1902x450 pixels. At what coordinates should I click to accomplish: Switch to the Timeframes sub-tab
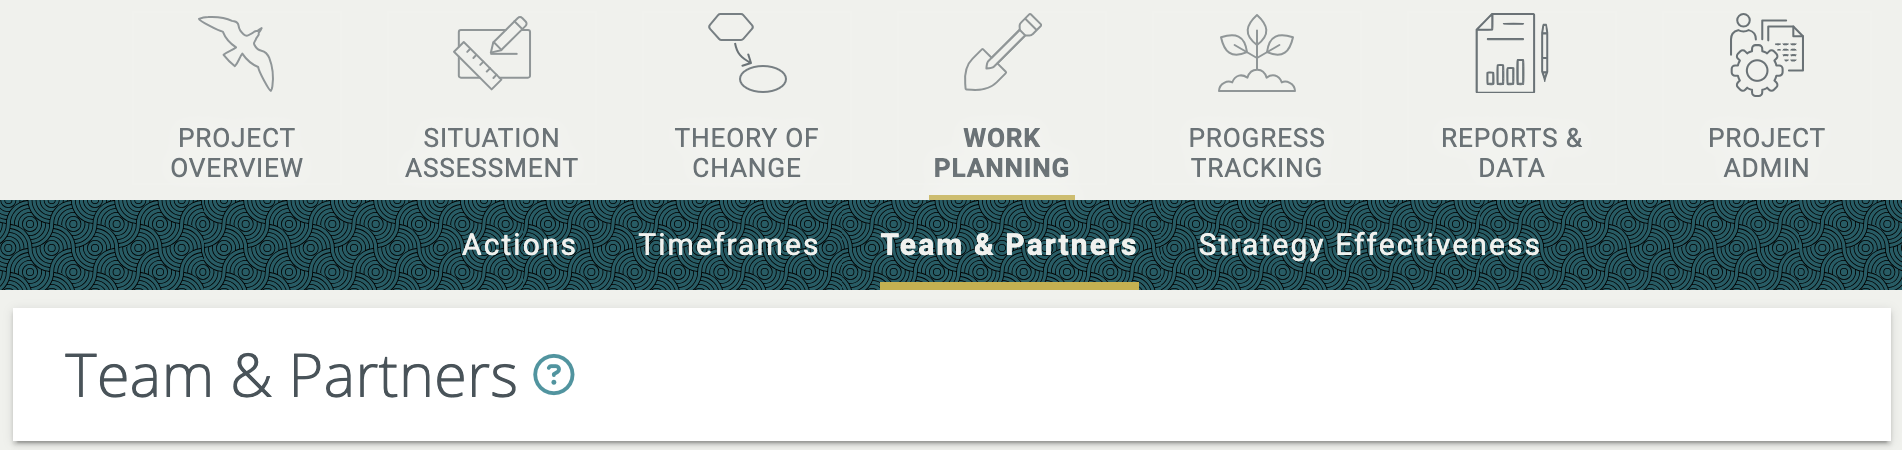click(x=729, y=245)
